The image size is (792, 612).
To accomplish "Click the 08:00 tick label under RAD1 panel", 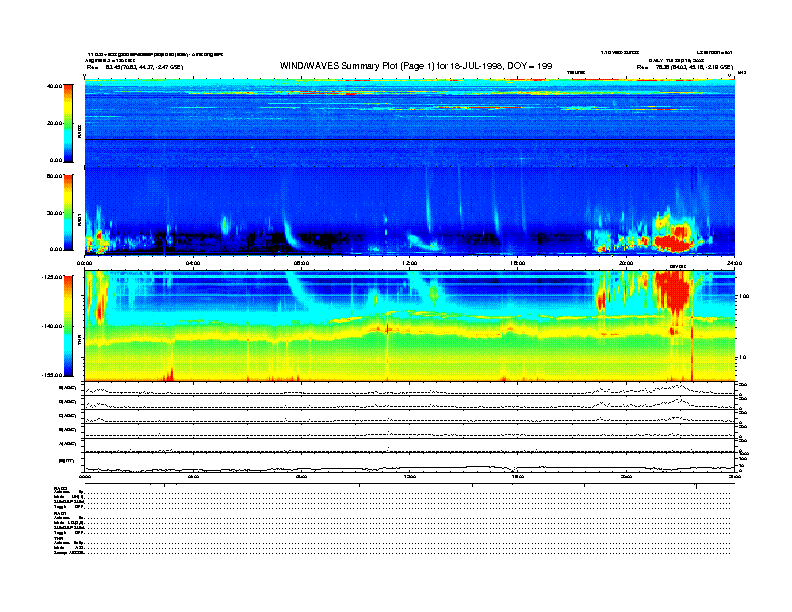I will (x=301, y=263).
